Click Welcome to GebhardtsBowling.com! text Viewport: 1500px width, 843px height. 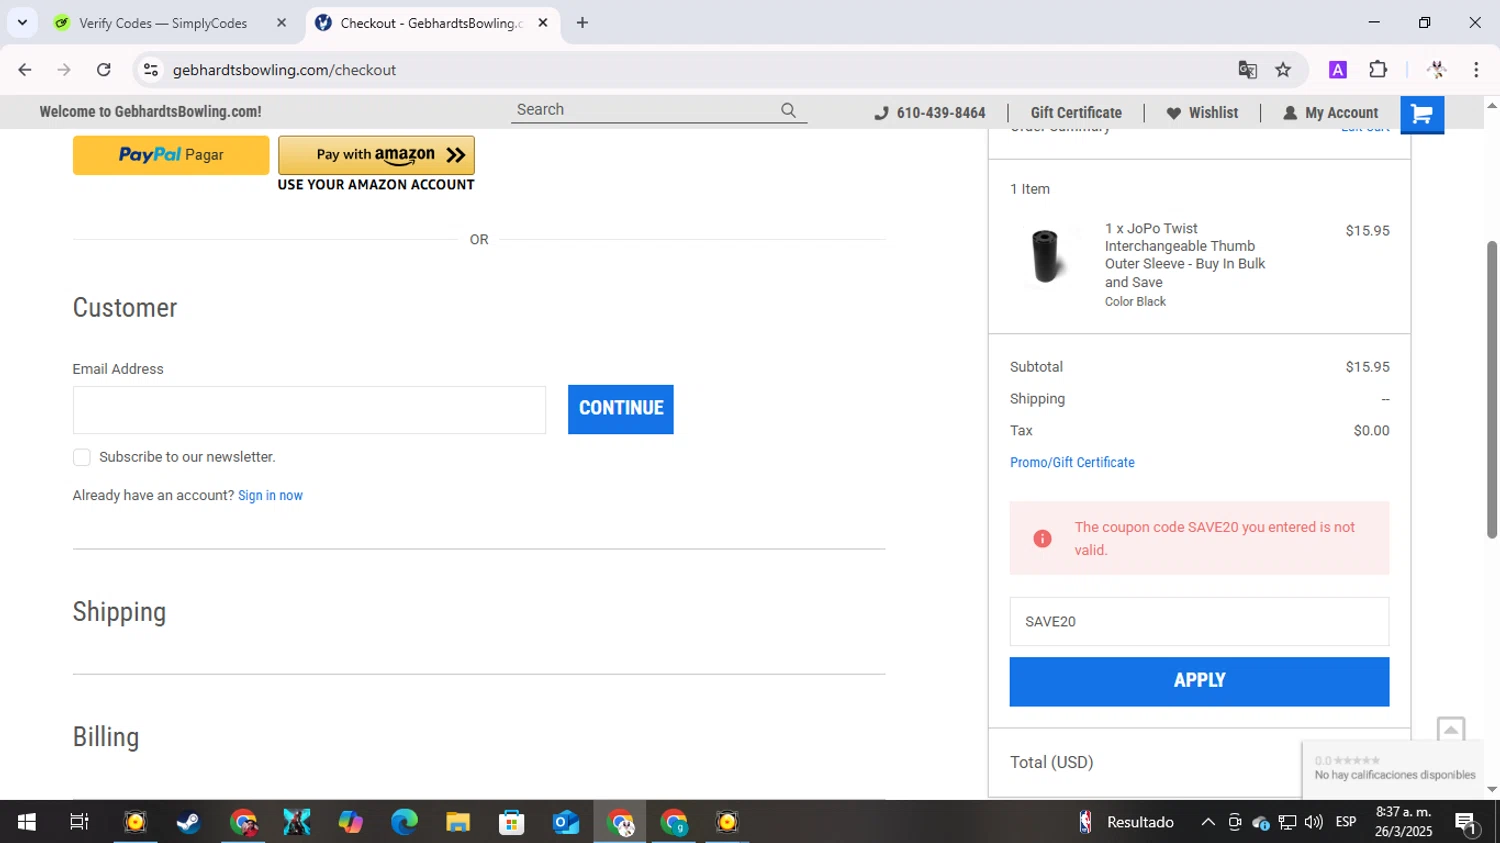pyautogui.click(x=150, y=112)
